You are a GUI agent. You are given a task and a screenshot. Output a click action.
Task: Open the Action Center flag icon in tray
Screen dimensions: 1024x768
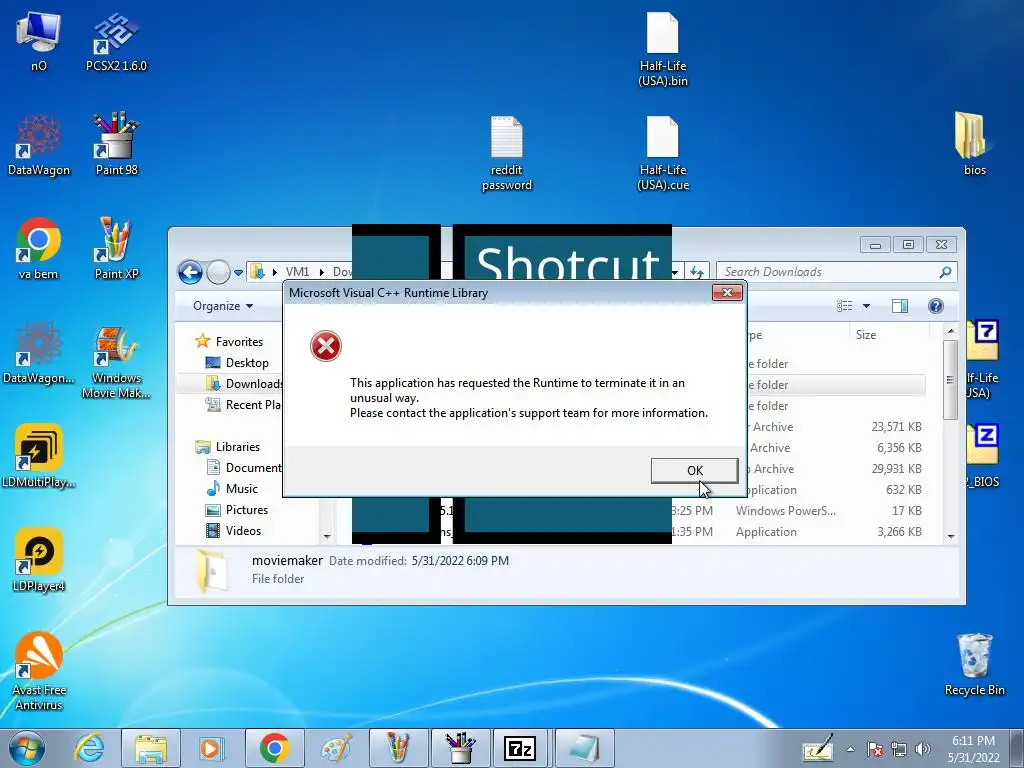[x=875, y=750]
